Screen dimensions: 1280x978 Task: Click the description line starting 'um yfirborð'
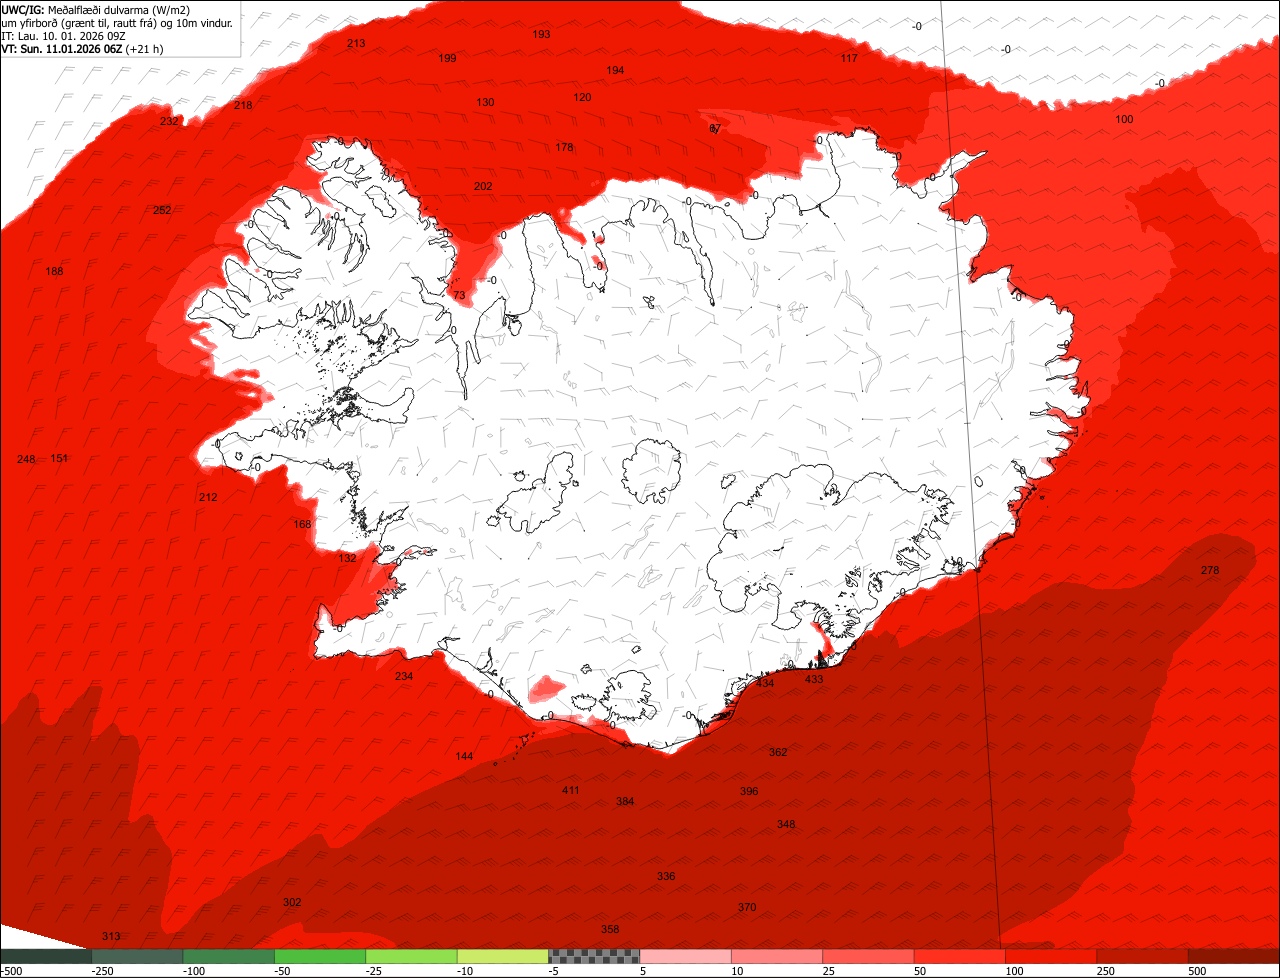(118, 23)
